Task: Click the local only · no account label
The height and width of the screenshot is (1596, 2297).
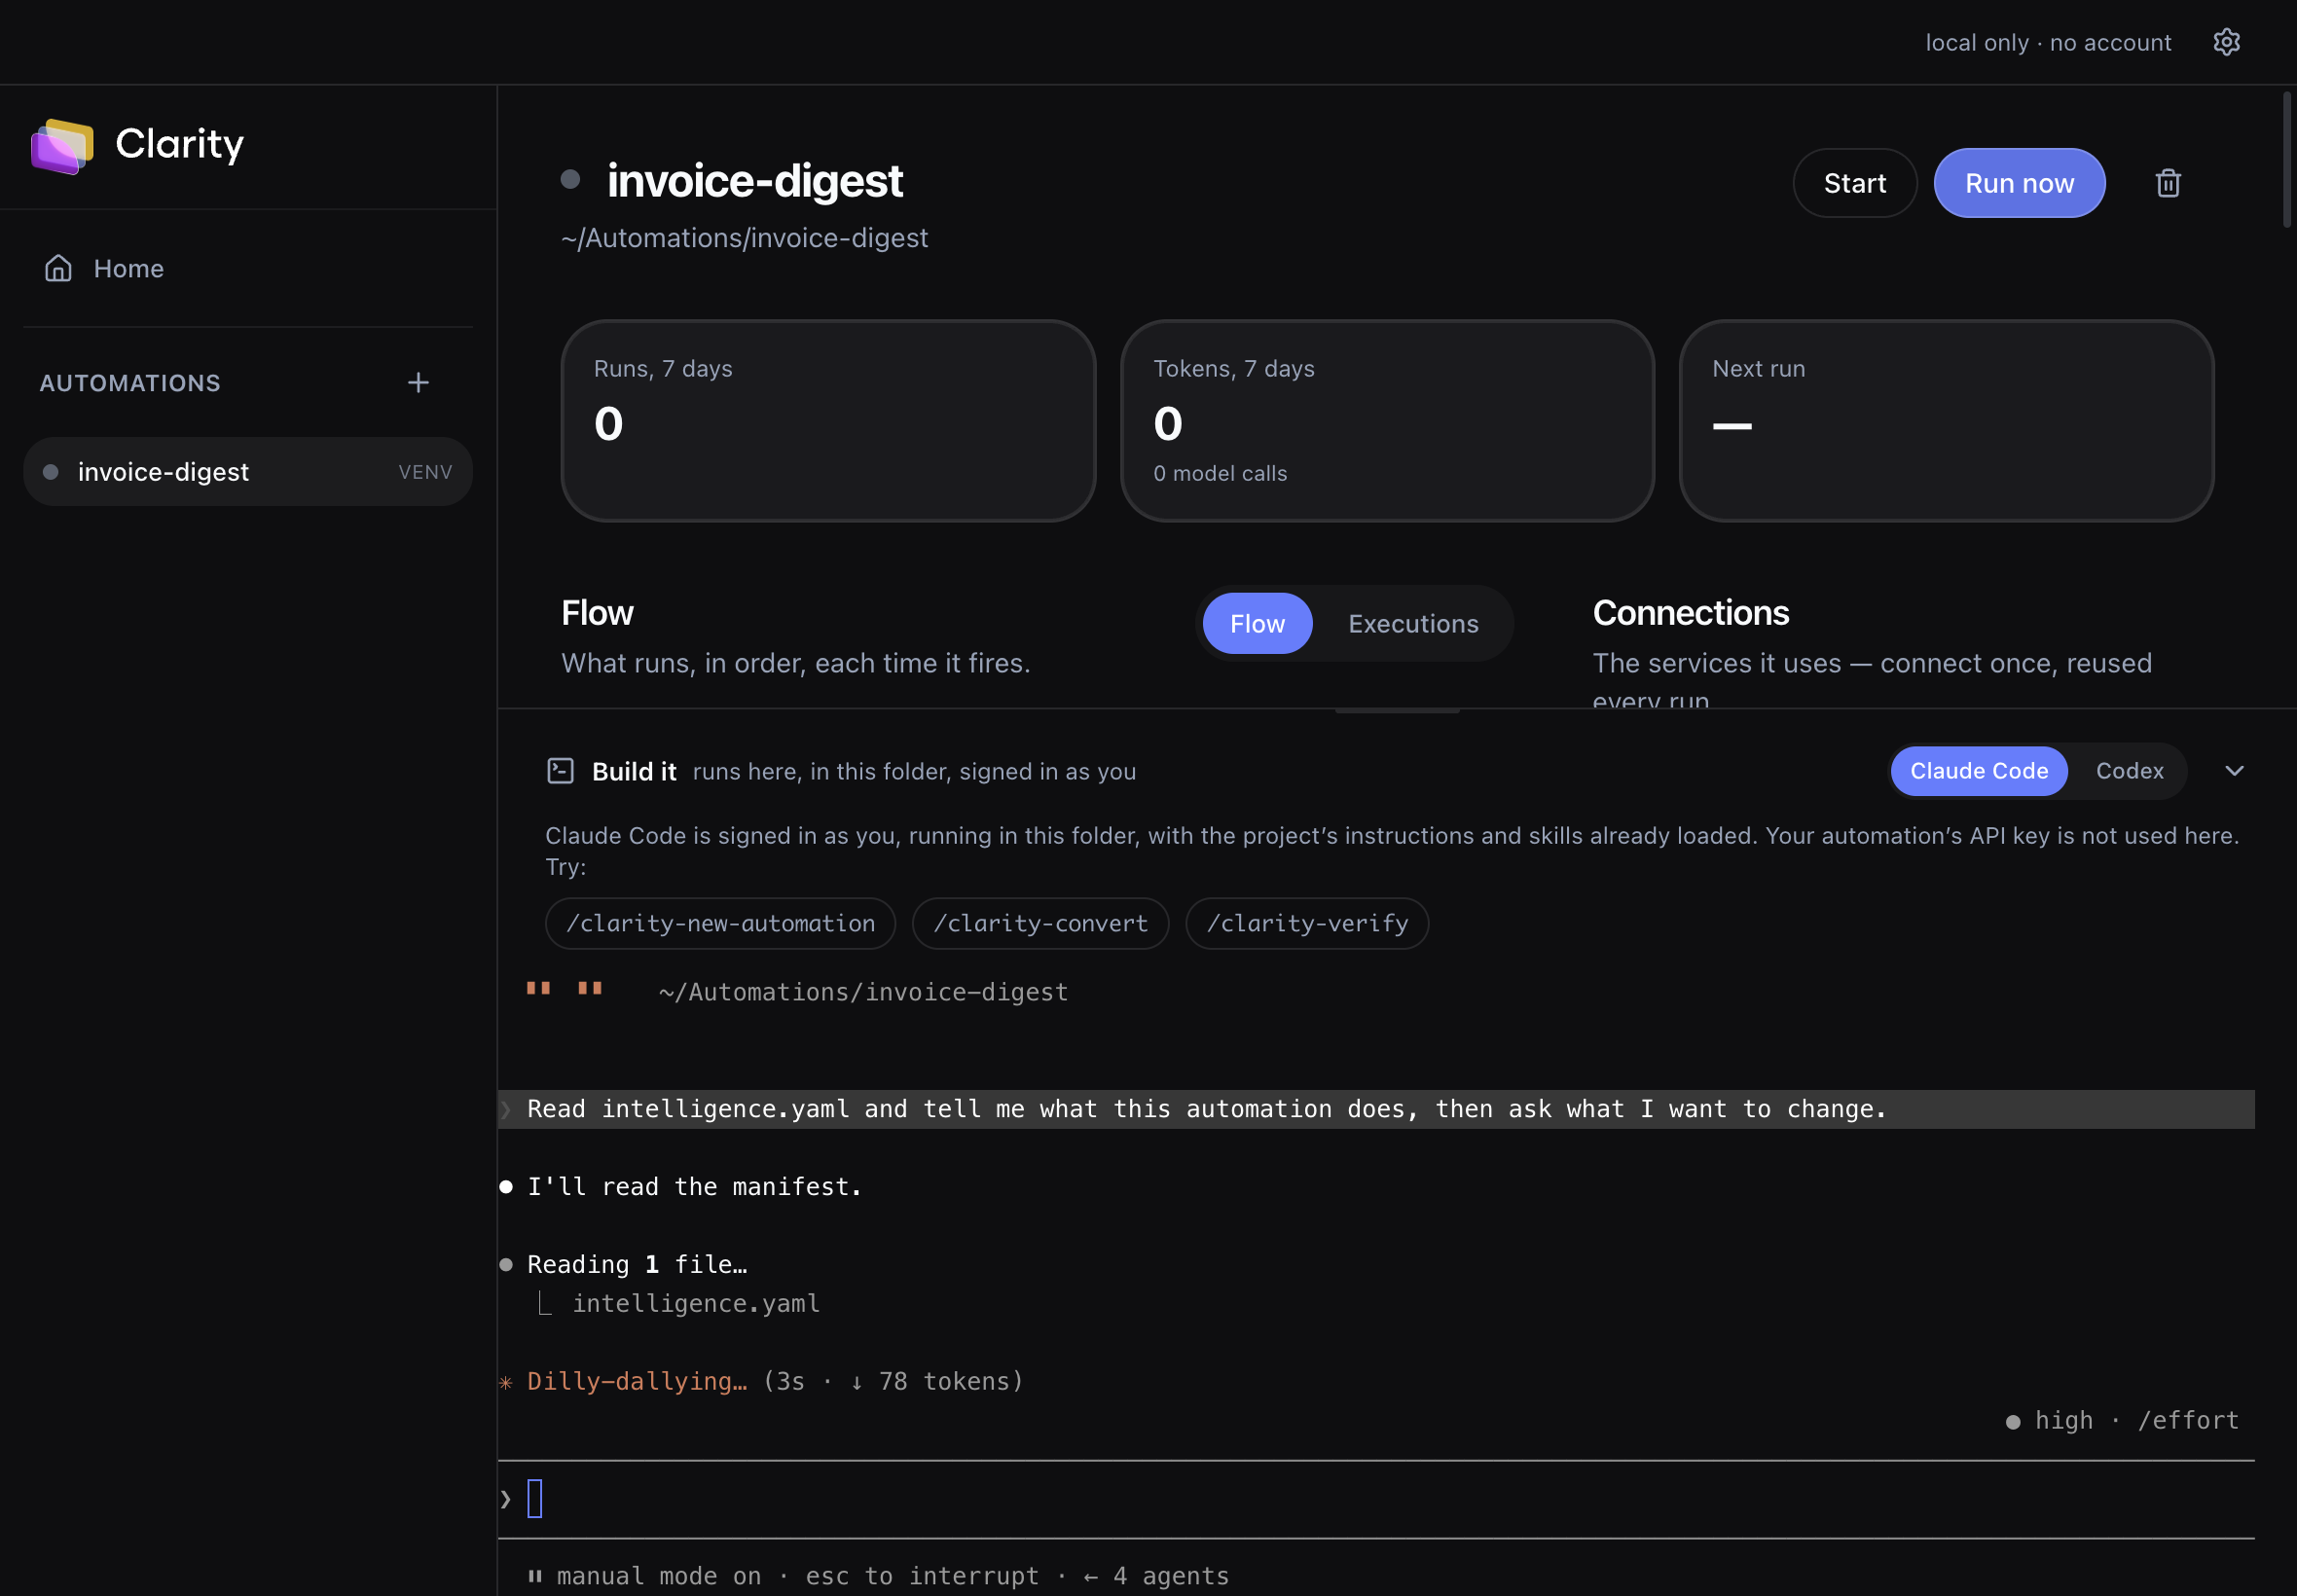Action: 2048,43
